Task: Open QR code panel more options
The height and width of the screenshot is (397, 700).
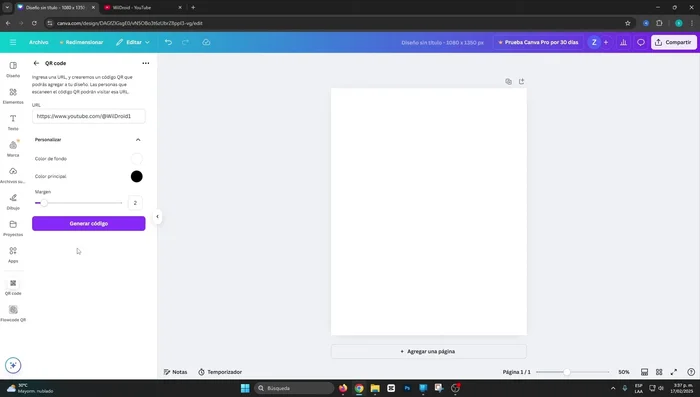Action: coord(146,63)
